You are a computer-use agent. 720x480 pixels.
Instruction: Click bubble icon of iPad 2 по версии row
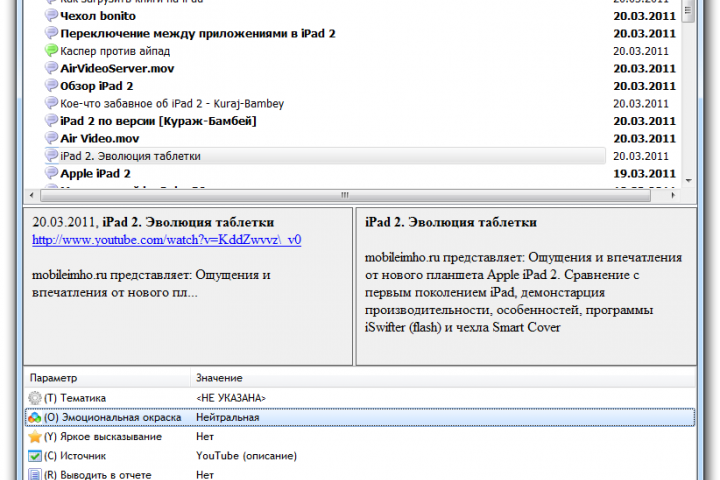pyautogui.click(x=51, y=121)
